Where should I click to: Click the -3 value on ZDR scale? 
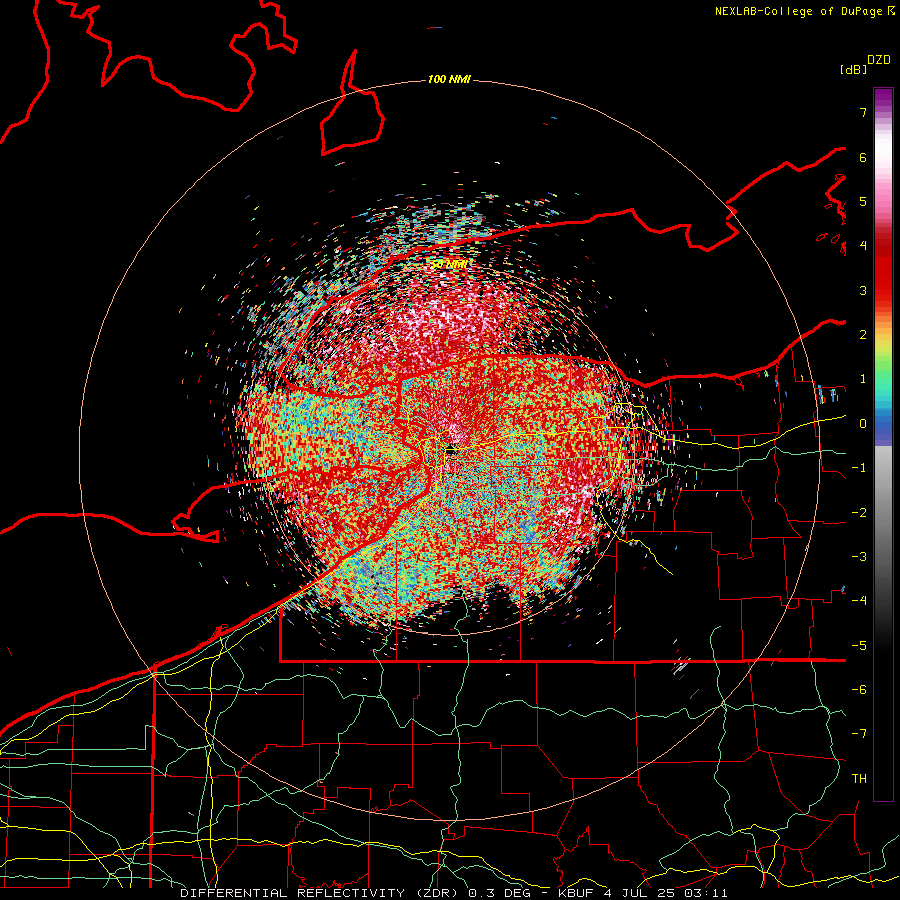(x=859, y=557)
